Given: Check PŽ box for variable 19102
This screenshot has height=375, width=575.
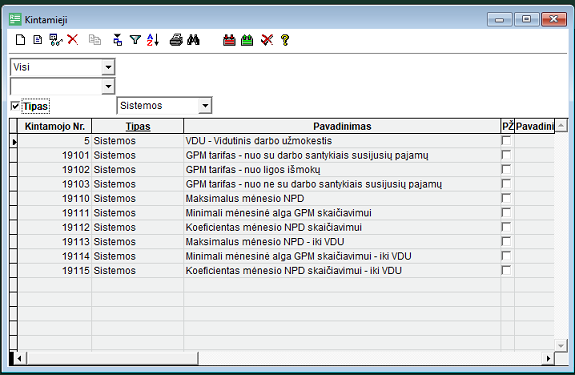Looking at the screenshot, I should point(506,169).
